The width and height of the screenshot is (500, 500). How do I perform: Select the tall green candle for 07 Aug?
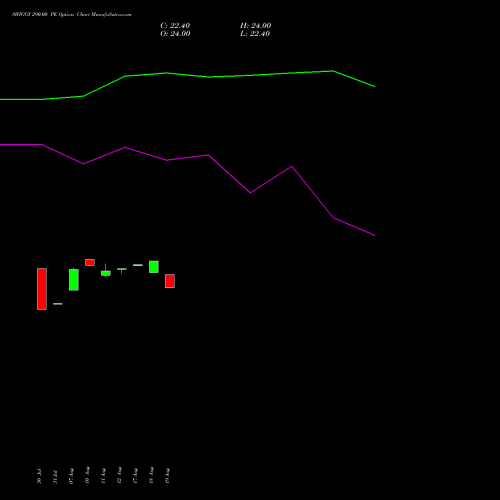74,279
